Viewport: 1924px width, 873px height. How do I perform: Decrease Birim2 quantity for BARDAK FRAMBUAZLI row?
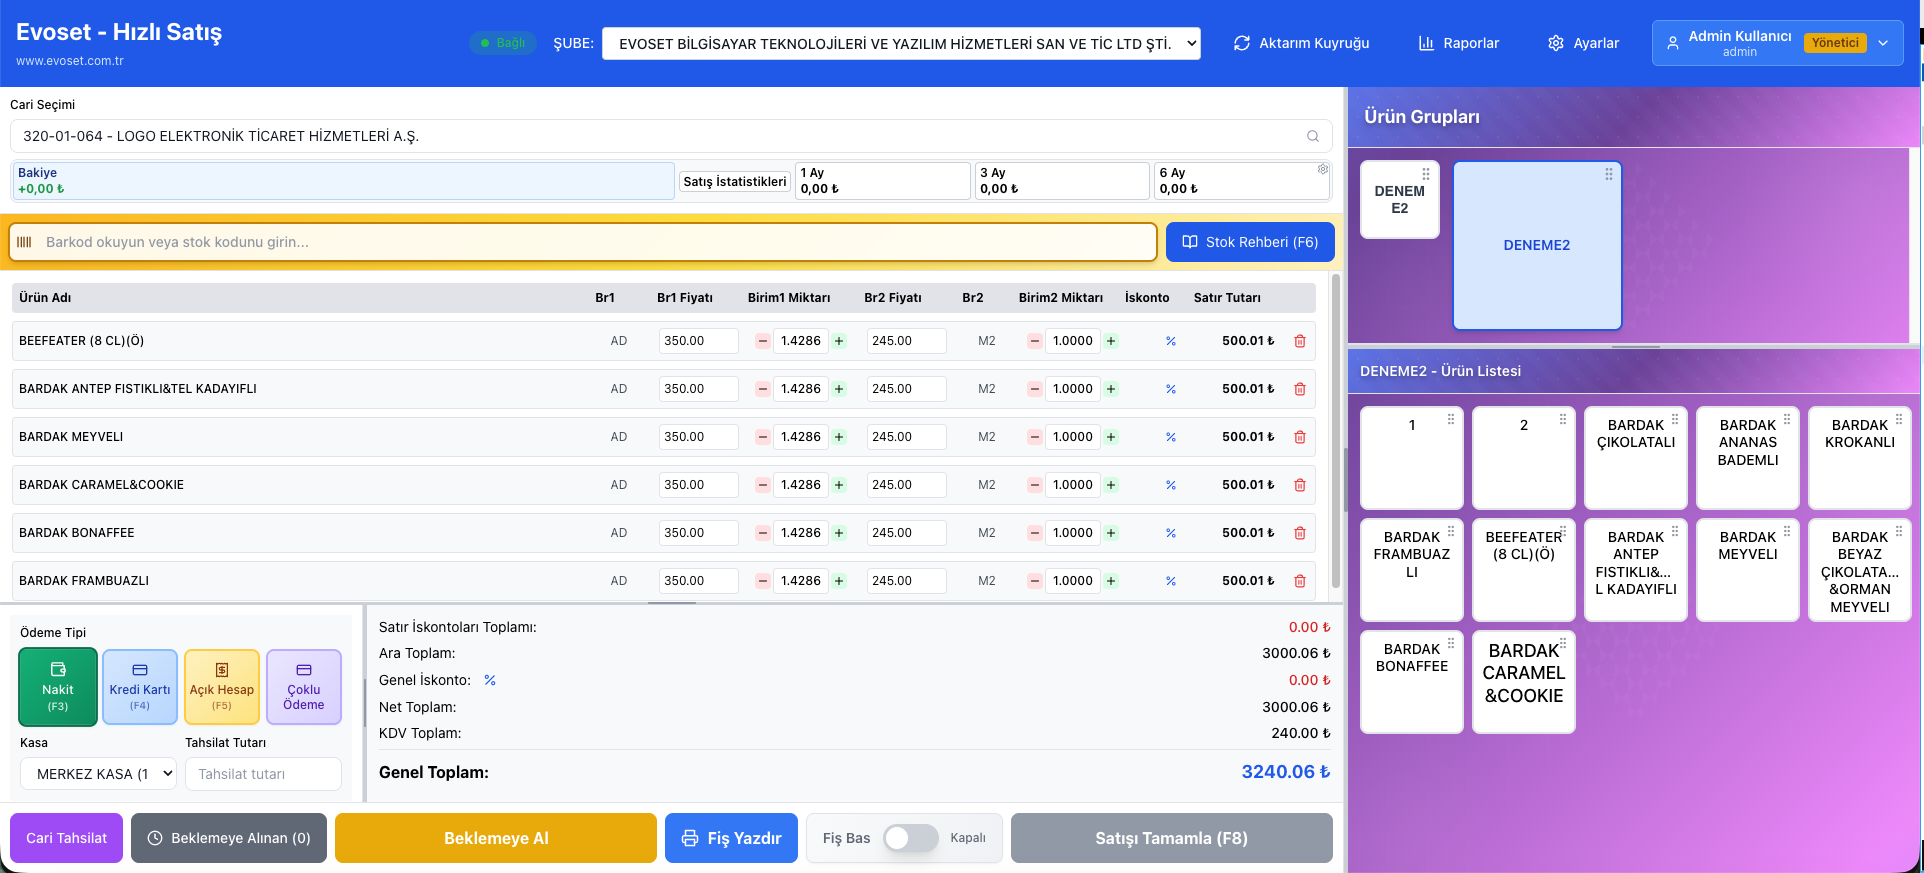tap(1035, 581)
